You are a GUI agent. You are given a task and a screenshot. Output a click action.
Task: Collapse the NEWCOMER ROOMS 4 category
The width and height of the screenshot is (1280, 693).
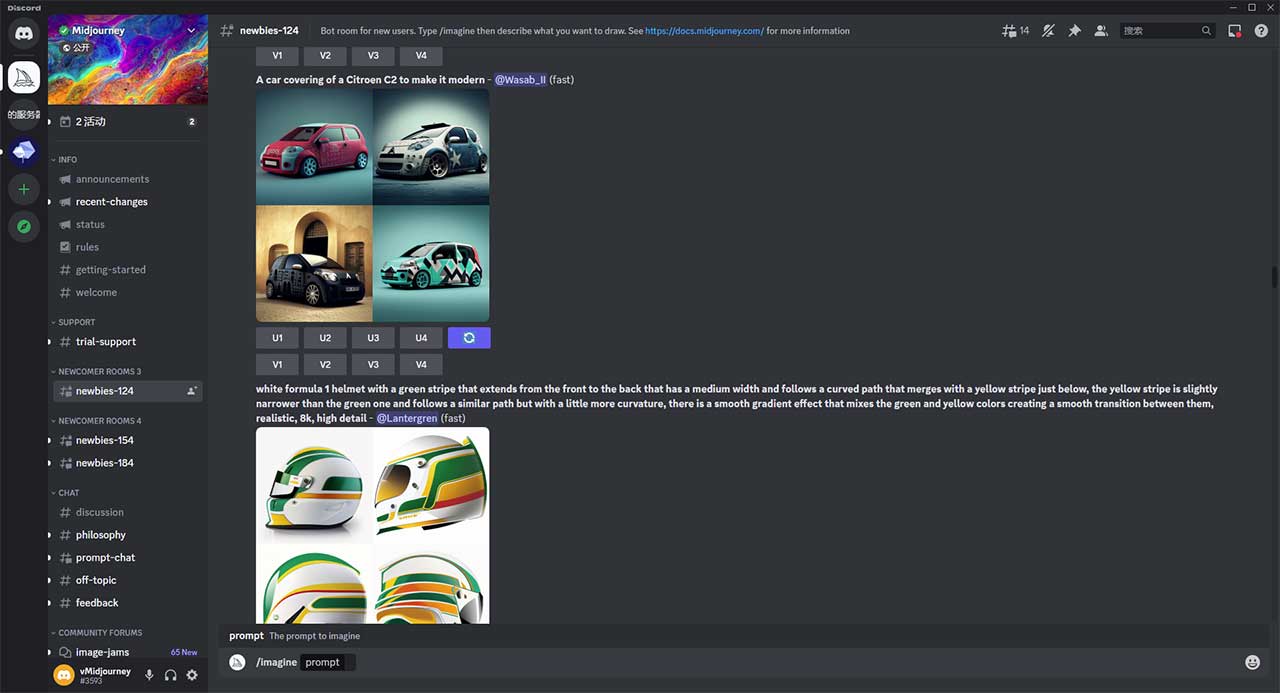click(99, 421)
